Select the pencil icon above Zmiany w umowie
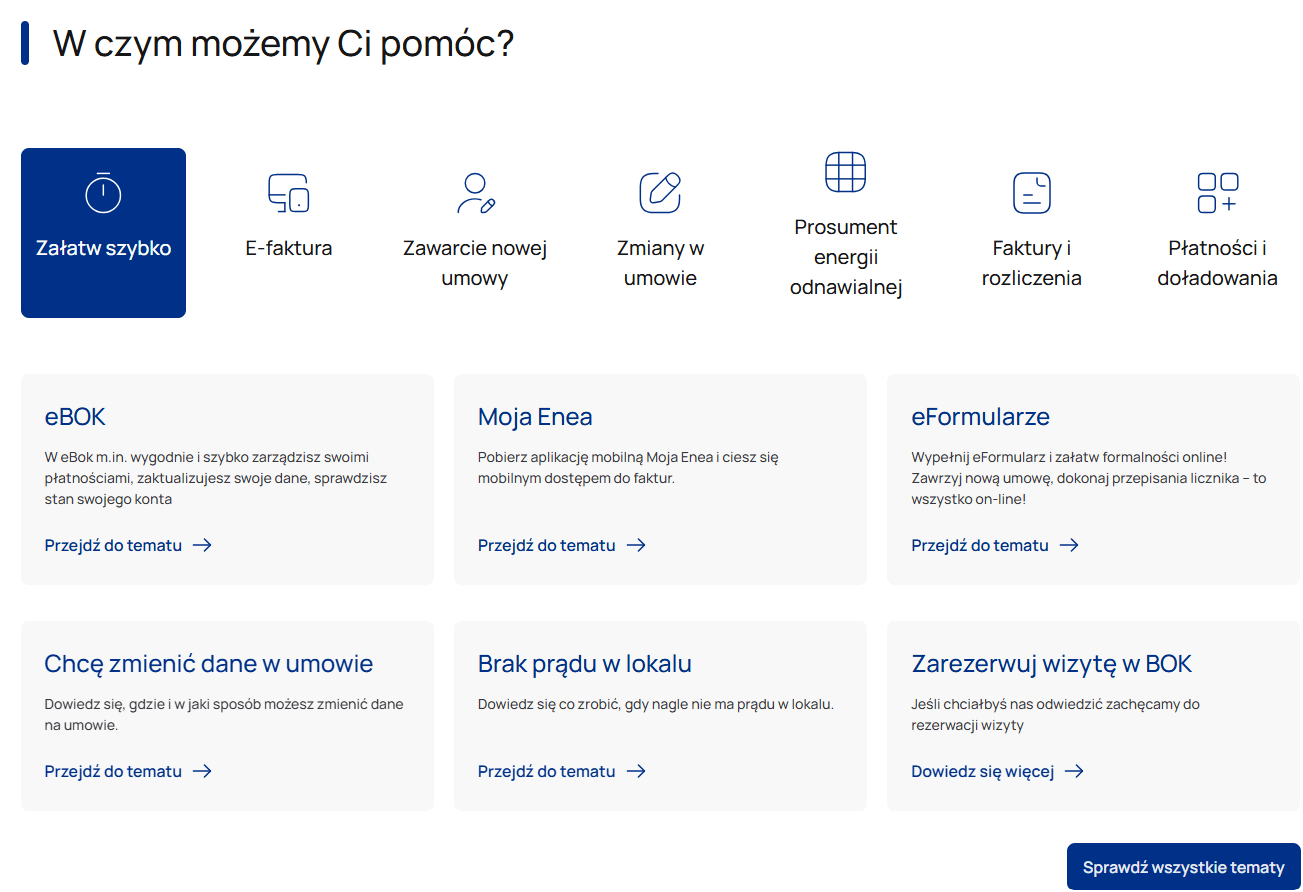1303x892 pixels. [660, 190]
